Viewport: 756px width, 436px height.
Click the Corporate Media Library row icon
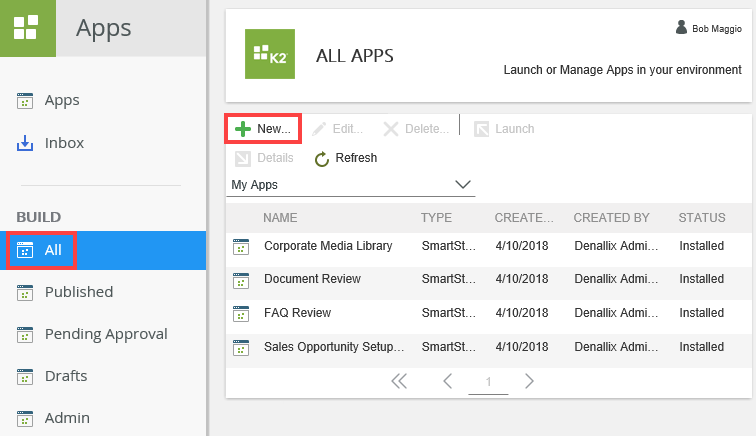click(240, 246)
